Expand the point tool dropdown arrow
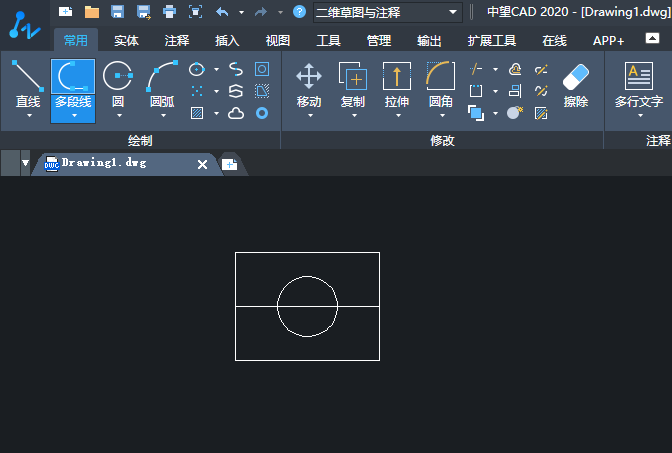Viewport: 672px width, 453px height. coord(216,91)
